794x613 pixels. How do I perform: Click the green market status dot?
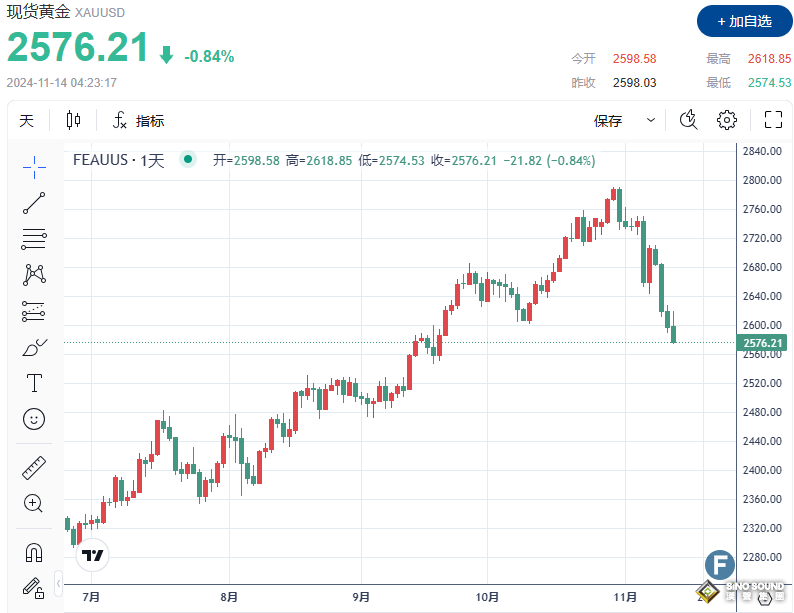pyautogui.click(x=188, y=159)
